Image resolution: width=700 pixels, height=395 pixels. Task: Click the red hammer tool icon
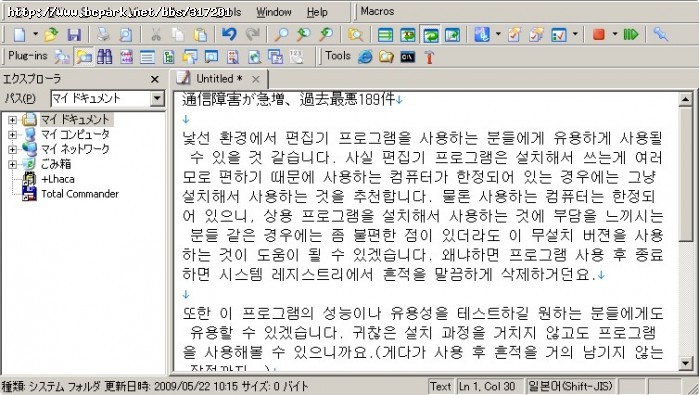click(x=429, y=57)
